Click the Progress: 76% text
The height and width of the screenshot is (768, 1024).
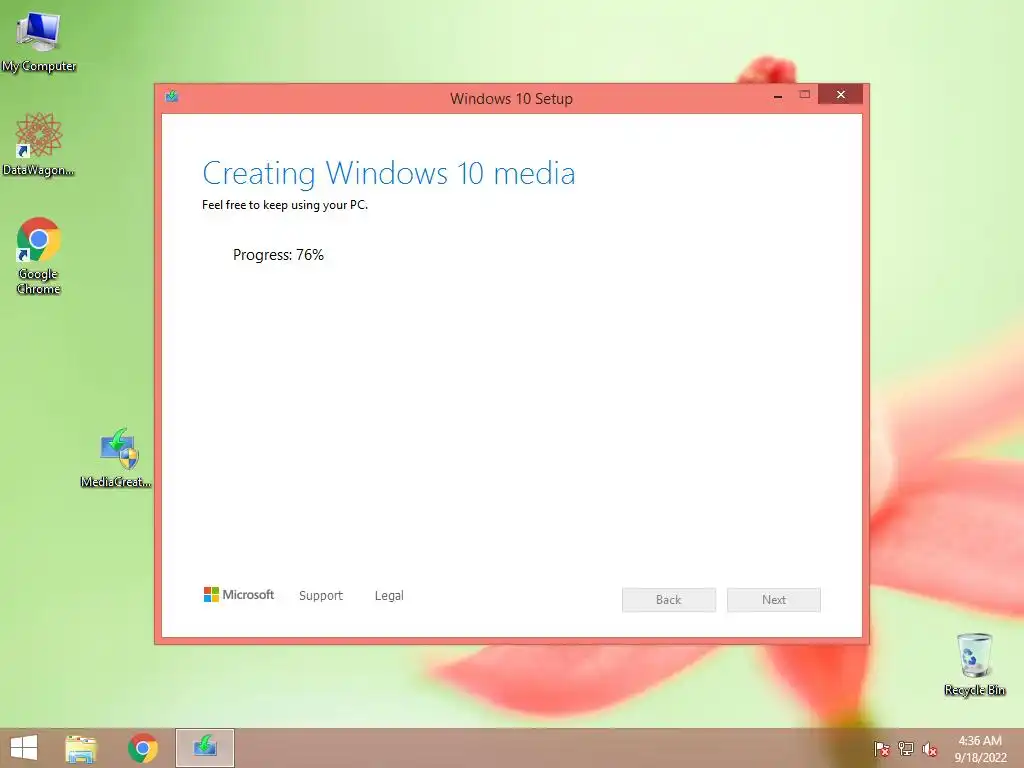[278, 255]
